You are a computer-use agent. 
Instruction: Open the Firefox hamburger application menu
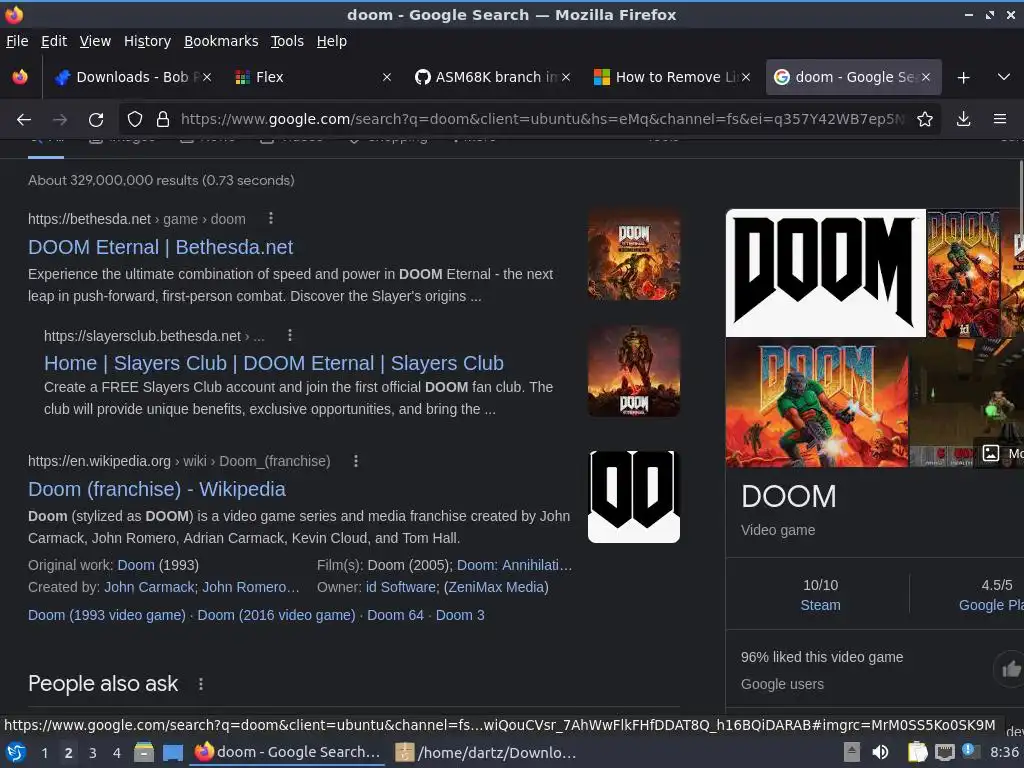click(x=1000, y=119)
